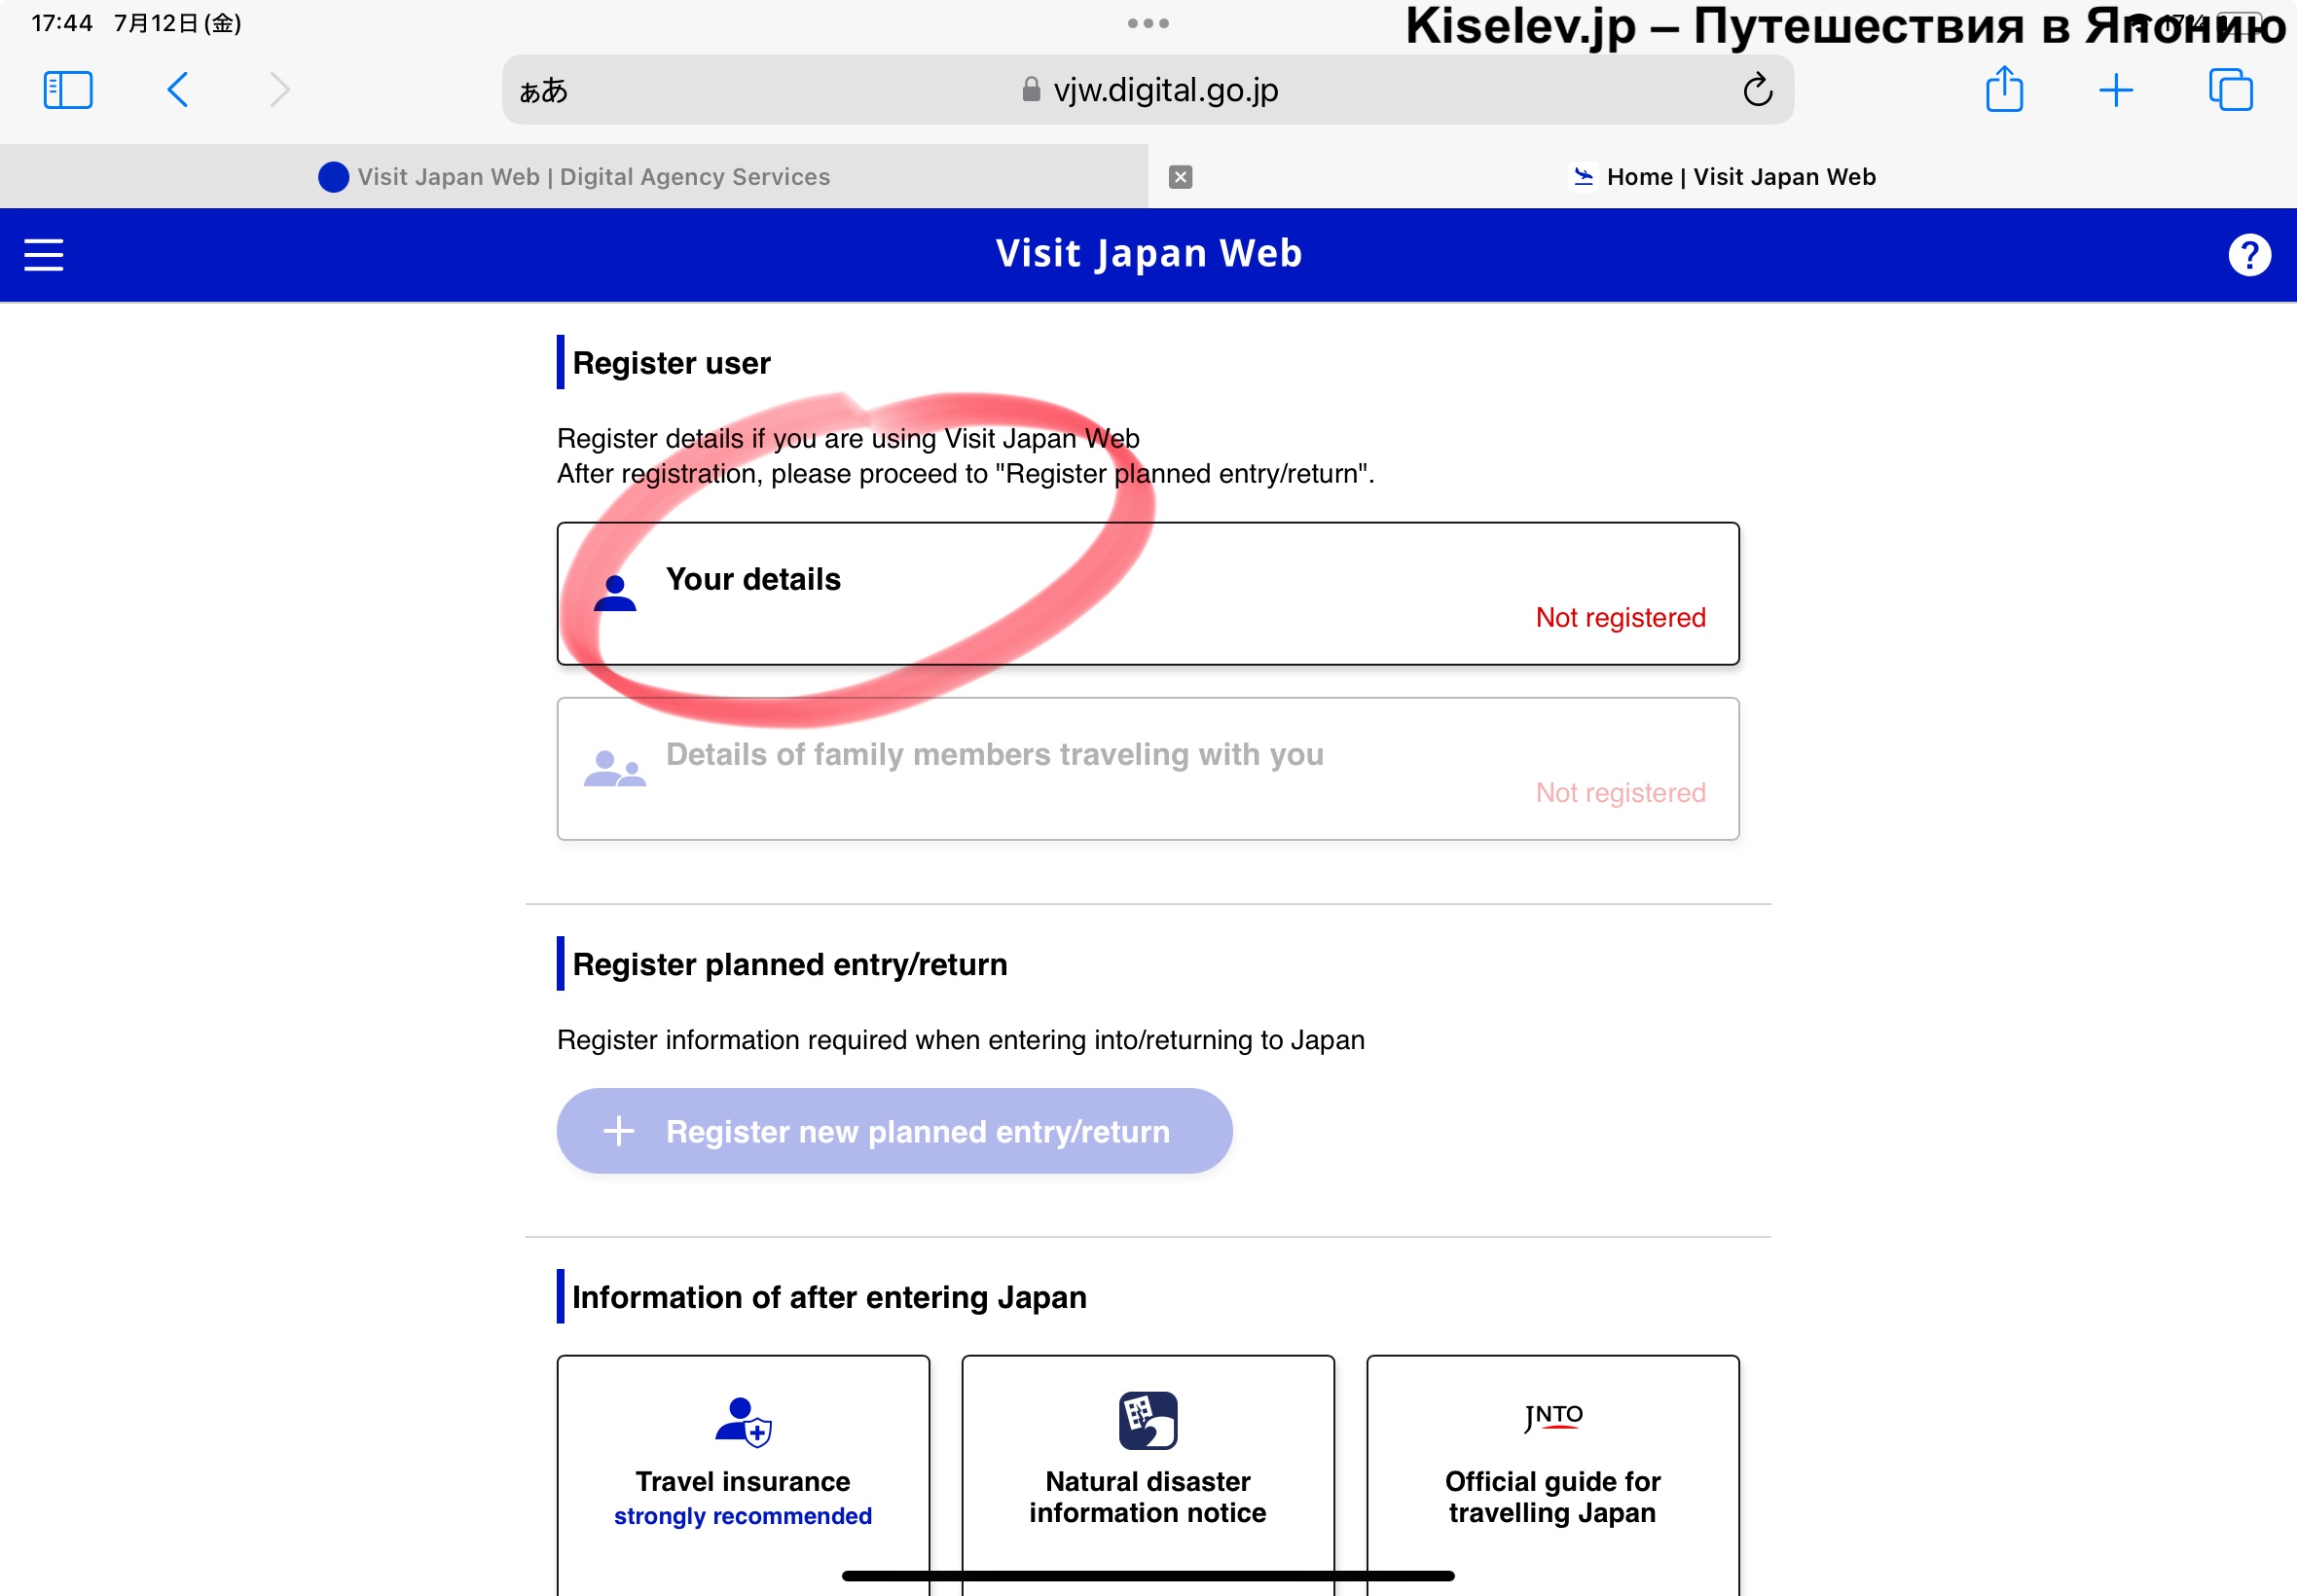This screenshot has height=1596, width=2297.
Task: Click Register new planned entry/return button
Action: (x=894, y=1131)
